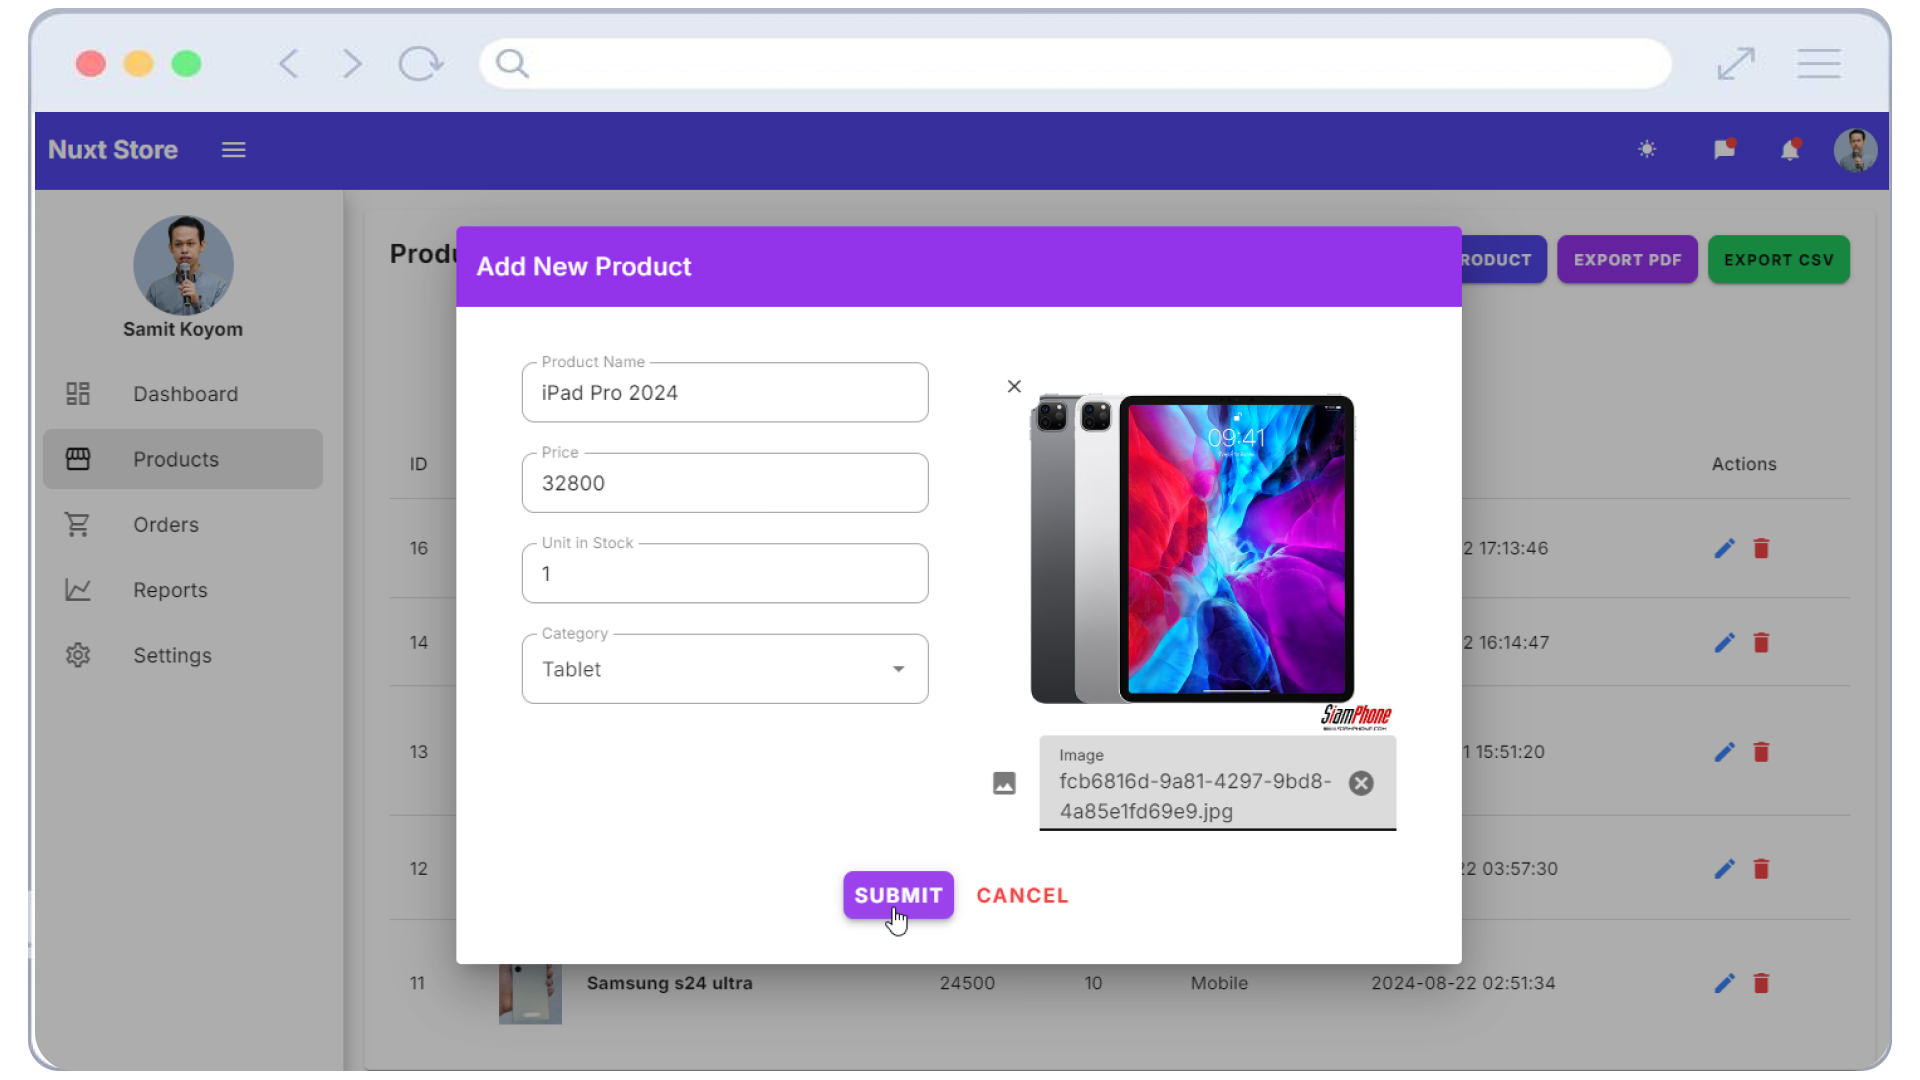Open the Category dropdown showing Tablet
This screenshot has width=1920, height=1080.
pos(725,669)
